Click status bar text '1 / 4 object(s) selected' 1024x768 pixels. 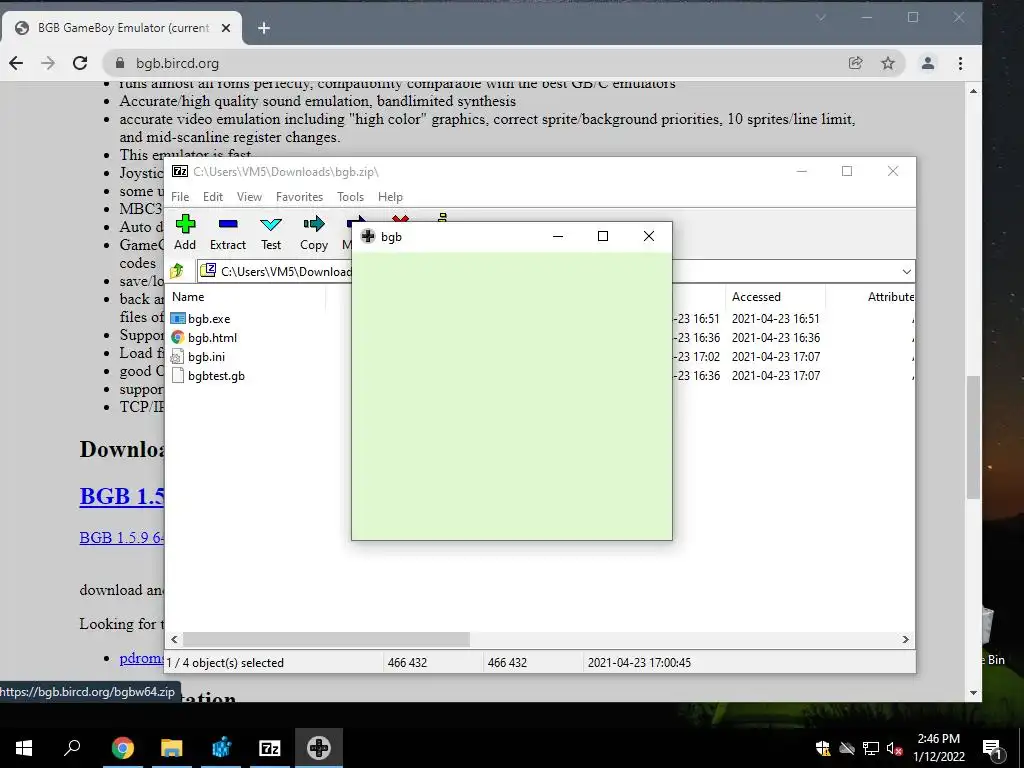pyautogui.click(x=225, y=662)
